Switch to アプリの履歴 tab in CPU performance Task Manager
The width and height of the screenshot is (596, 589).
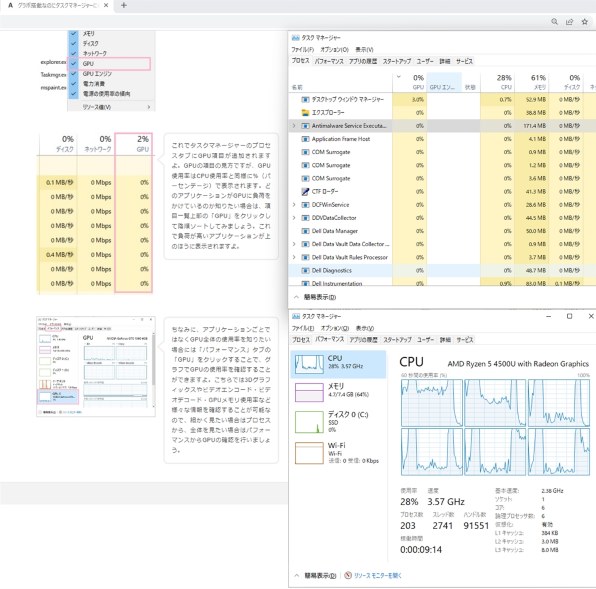[x=363, y=340]
